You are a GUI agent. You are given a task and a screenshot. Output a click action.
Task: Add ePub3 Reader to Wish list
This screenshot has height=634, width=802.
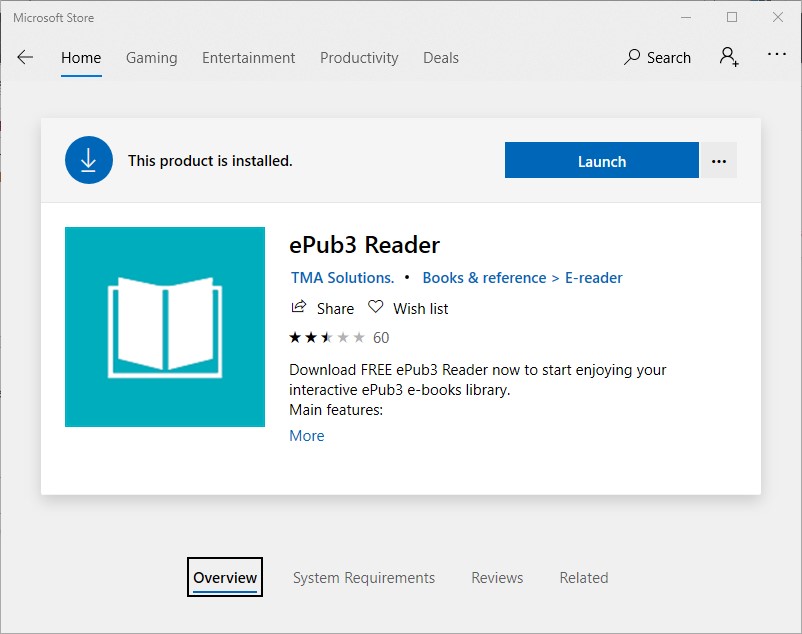click(408, 308)
